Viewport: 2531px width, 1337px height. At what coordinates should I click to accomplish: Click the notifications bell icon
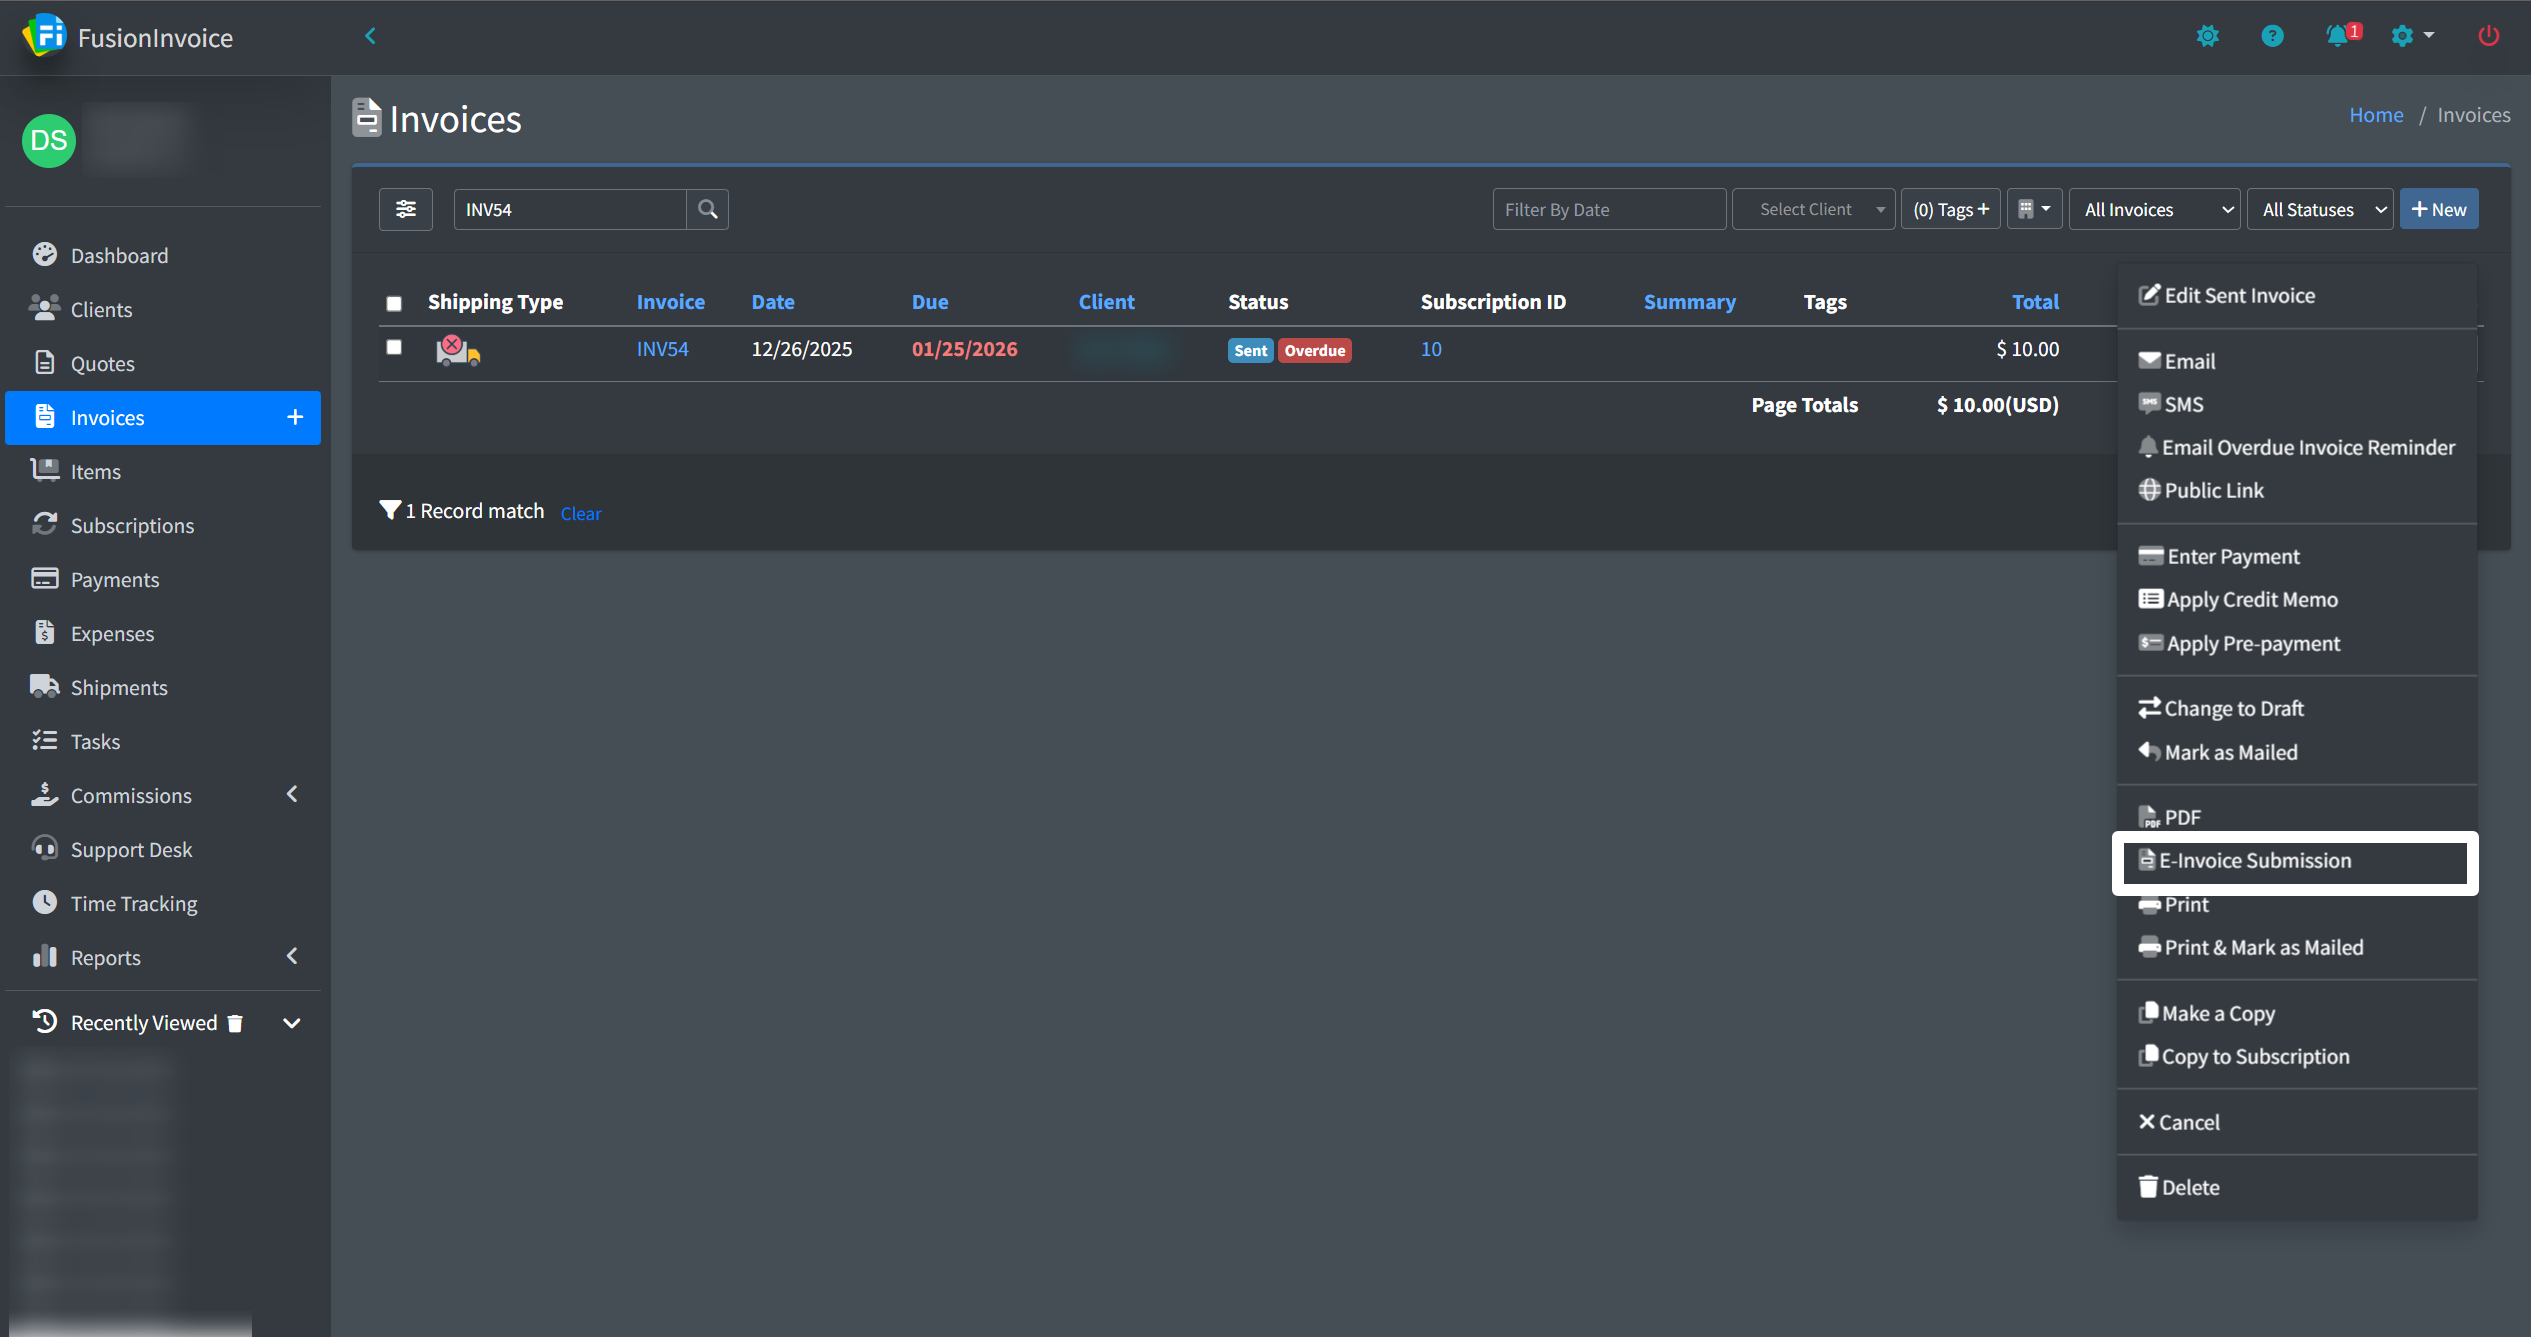click(x=2336, y=36)
